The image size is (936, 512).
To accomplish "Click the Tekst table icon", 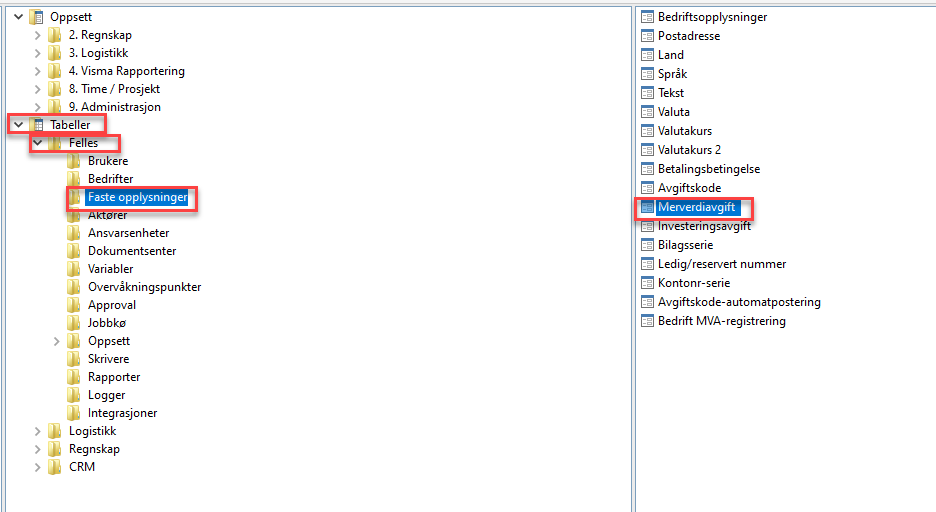I will coord(647,93).
